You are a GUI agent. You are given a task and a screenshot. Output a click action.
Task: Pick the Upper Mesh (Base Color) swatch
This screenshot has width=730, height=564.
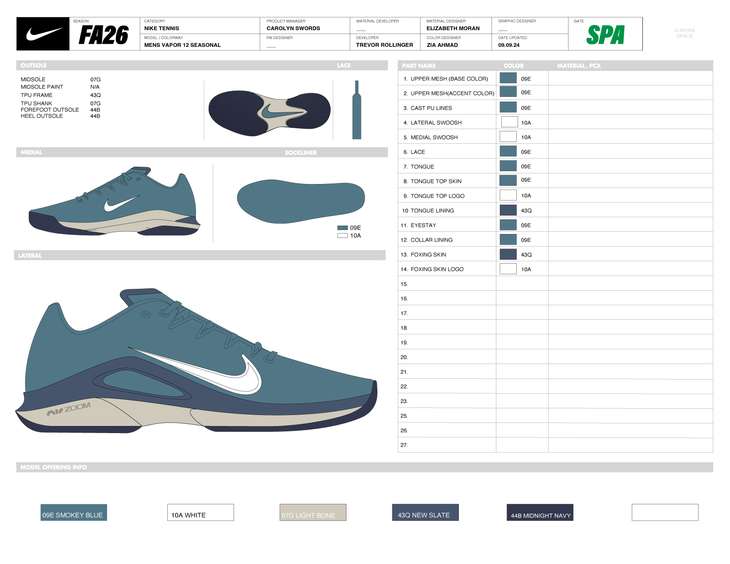(508, 78)
